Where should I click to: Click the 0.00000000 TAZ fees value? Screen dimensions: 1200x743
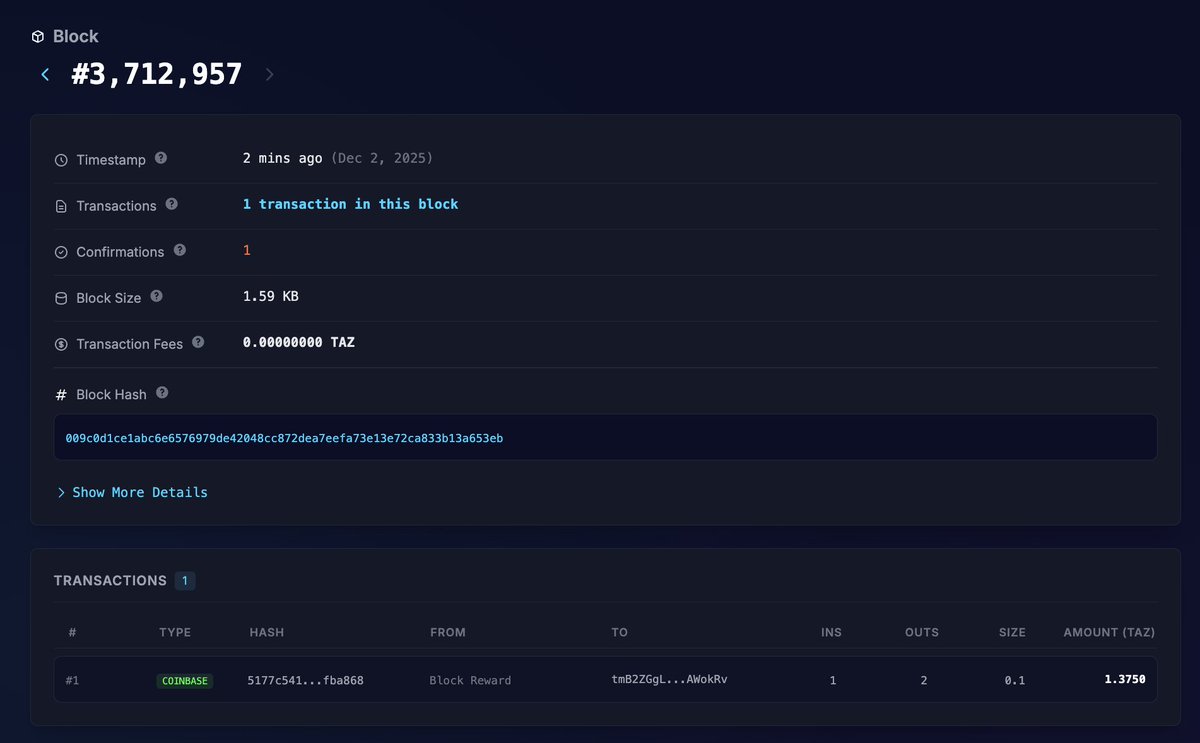(x=299, y=342)
